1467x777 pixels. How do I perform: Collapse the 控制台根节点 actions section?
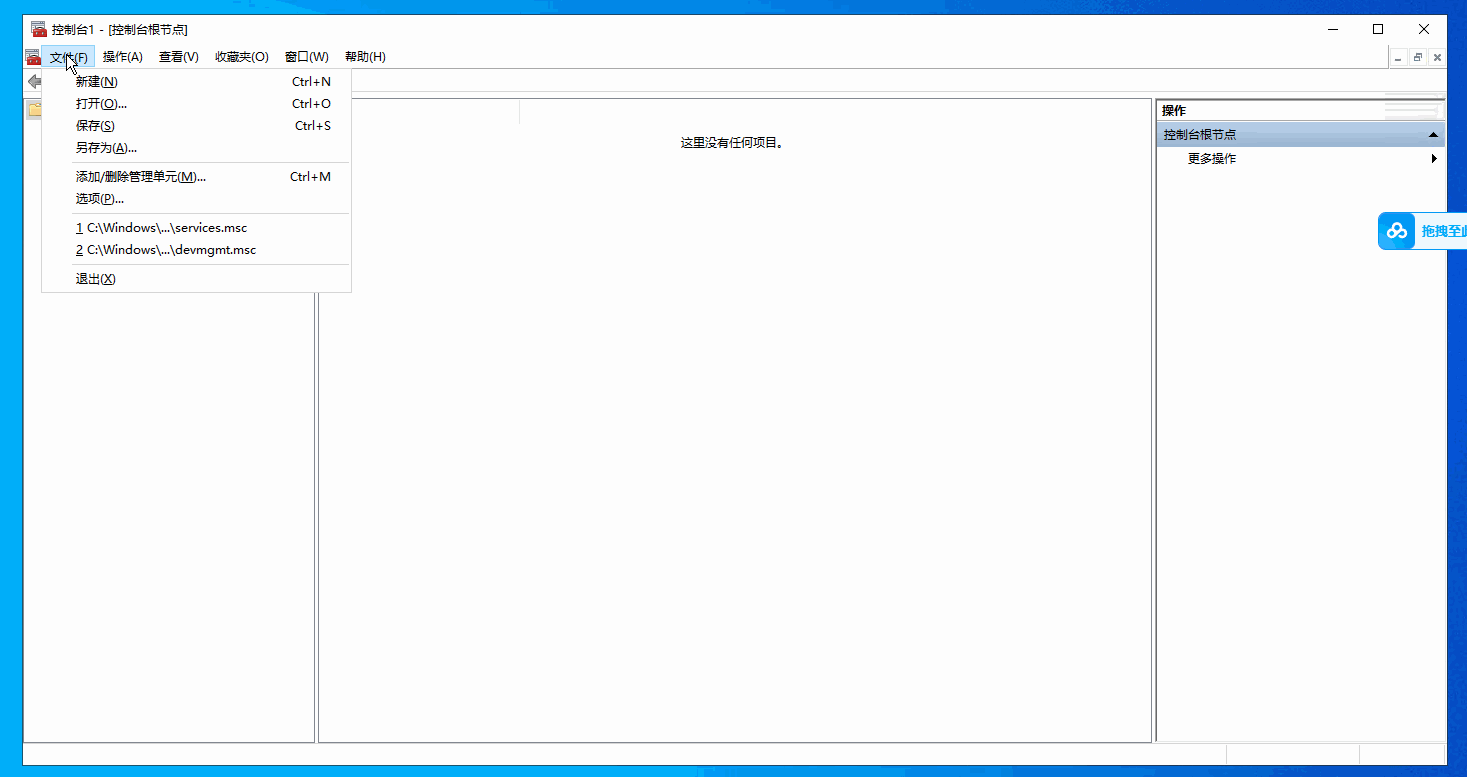coord(1433,134)
